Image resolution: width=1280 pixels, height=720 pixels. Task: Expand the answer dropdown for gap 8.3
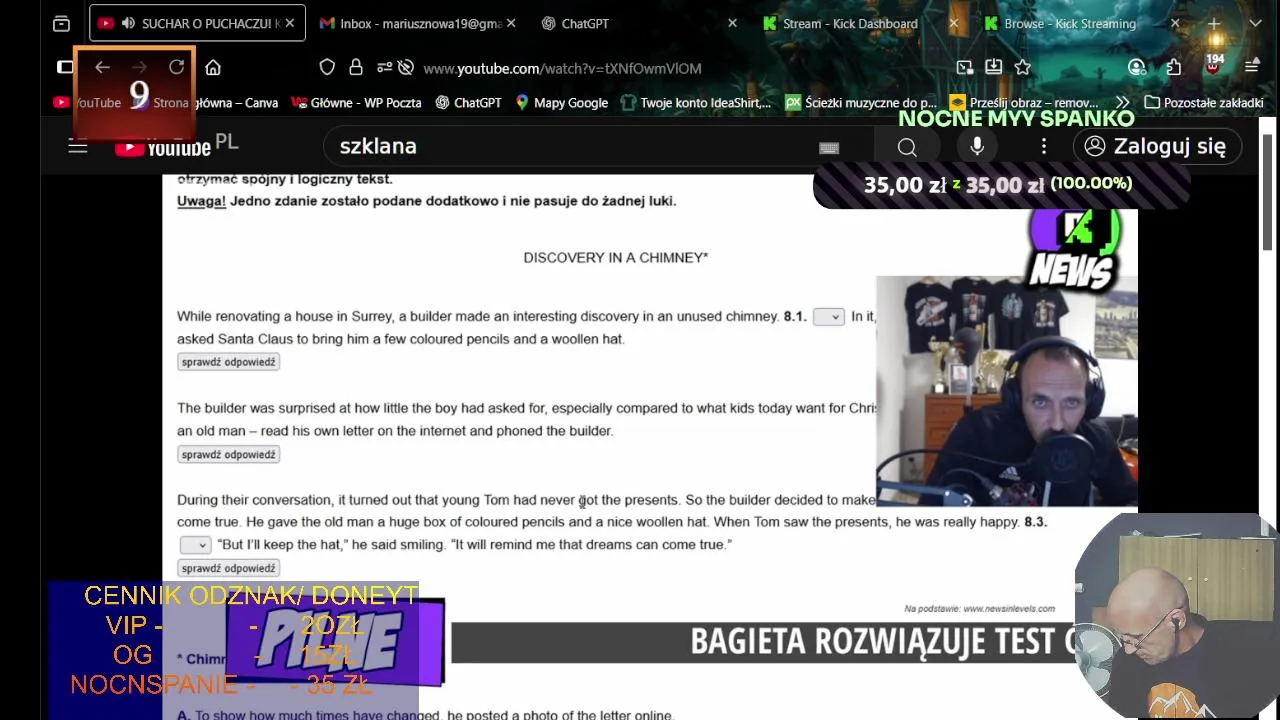point(195,545)
